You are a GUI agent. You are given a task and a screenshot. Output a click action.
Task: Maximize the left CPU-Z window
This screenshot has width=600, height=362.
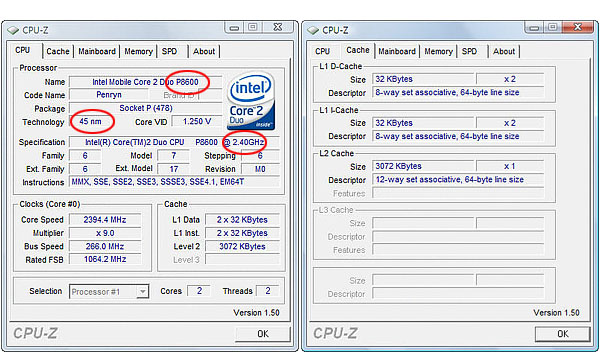click(x=253, y=27)
